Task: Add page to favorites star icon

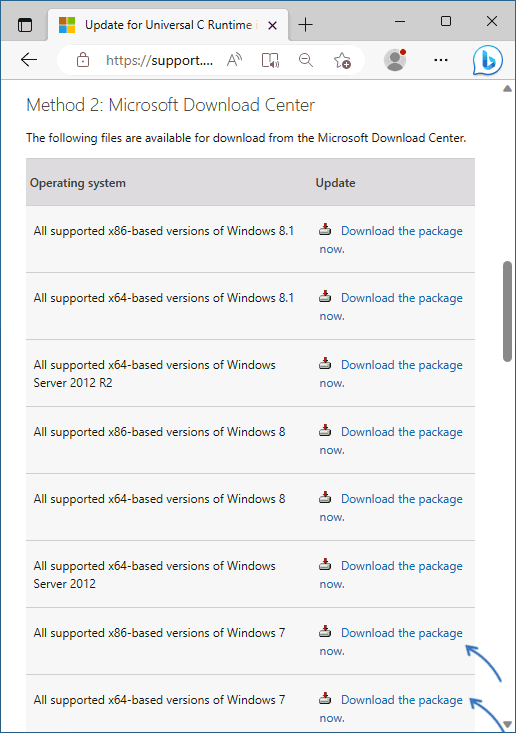Action: pyautogui.click(x=342, y=60)
